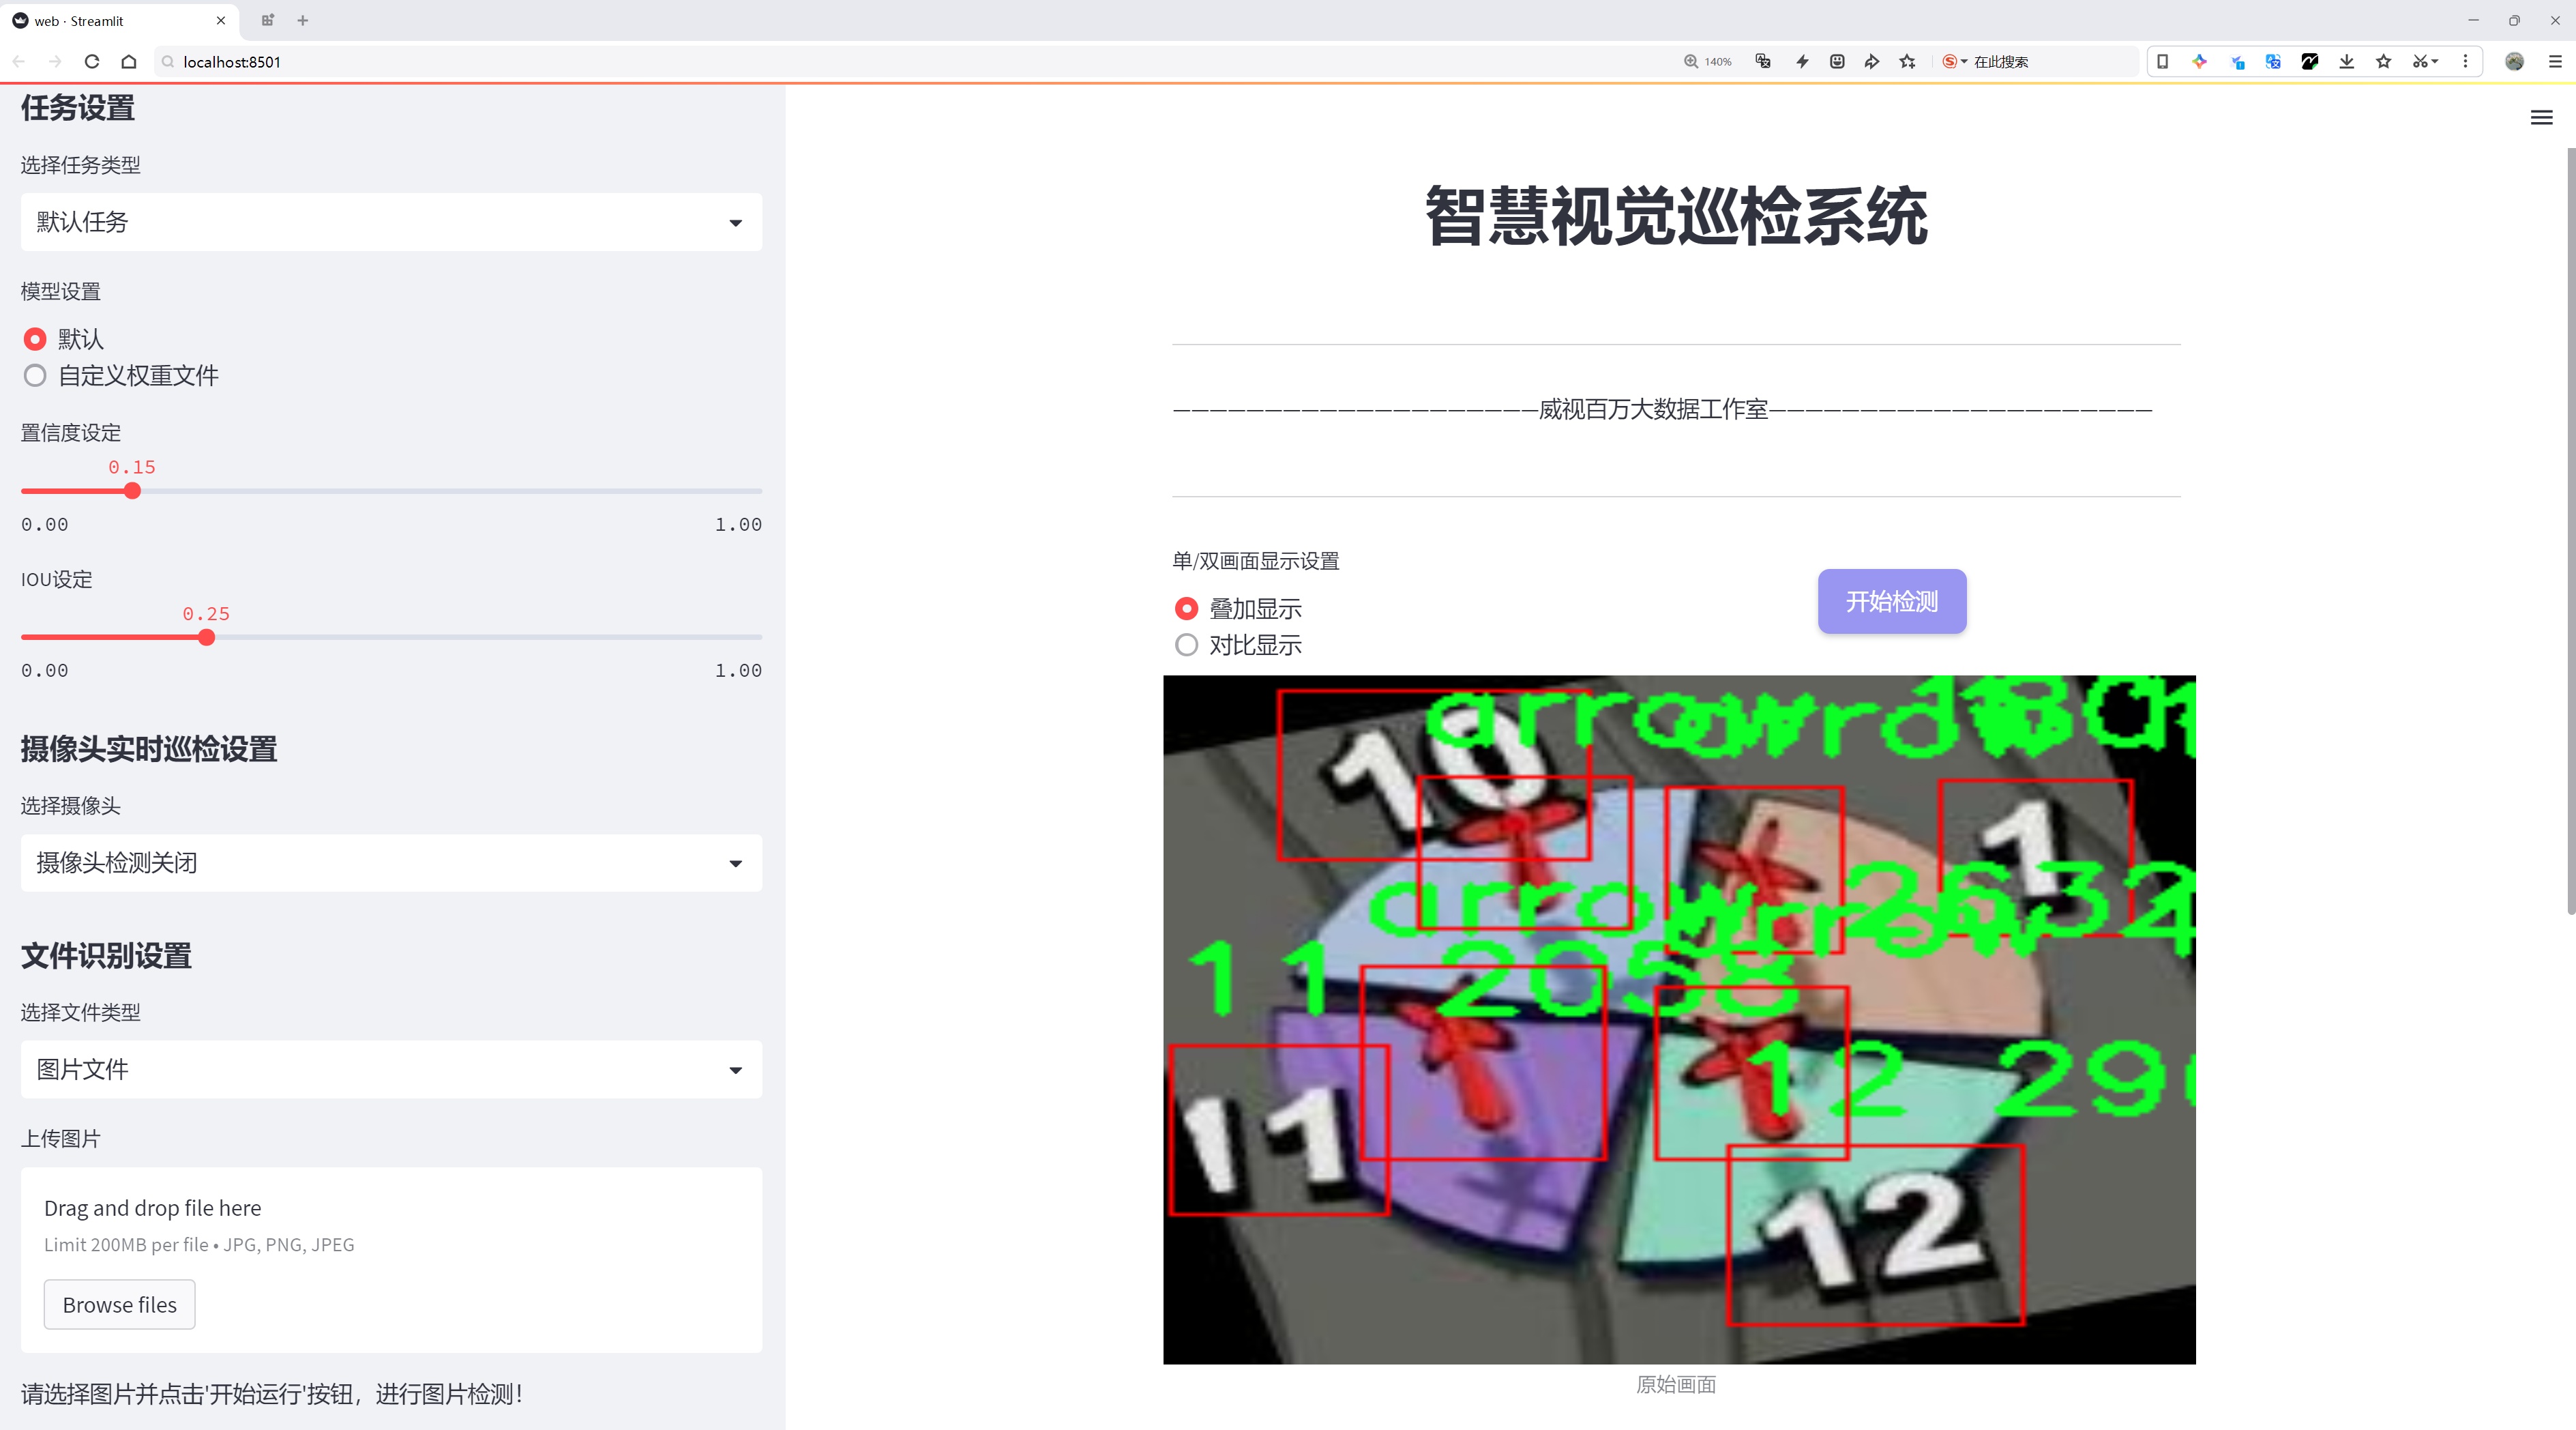Open the blue notification extension icon
Screen dimensions: 2576x1430
[2237, 61]
